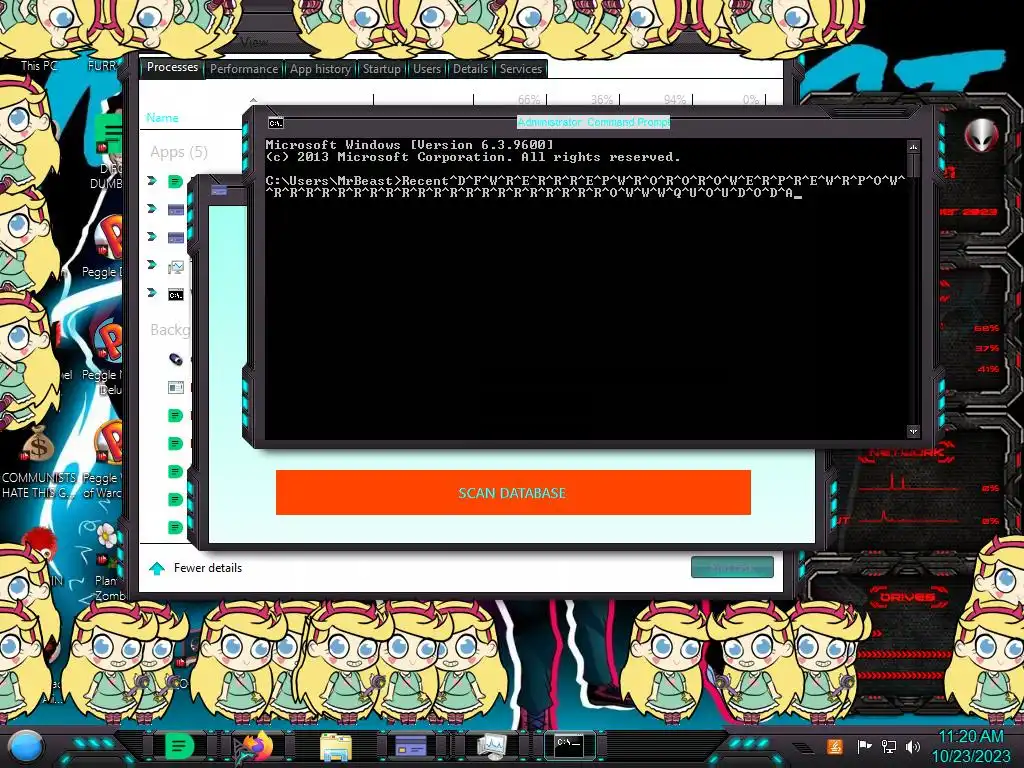
Task: Open the App history tab
Action: click(320, 69)
